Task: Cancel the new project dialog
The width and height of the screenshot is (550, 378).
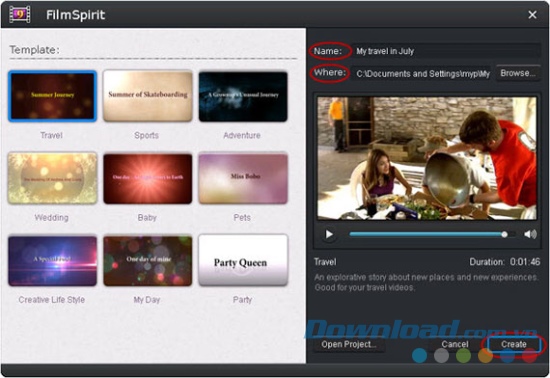Action: (x=455, y=344)
